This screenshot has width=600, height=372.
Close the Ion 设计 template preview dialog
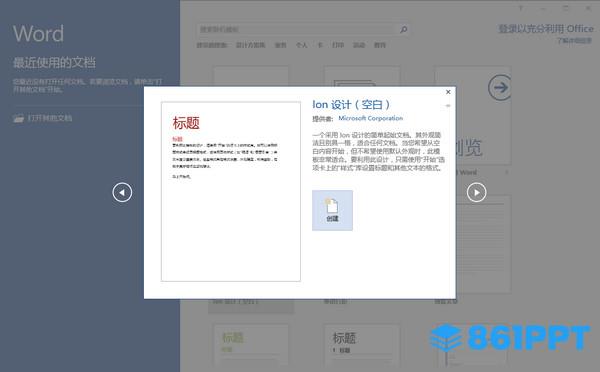448,92
